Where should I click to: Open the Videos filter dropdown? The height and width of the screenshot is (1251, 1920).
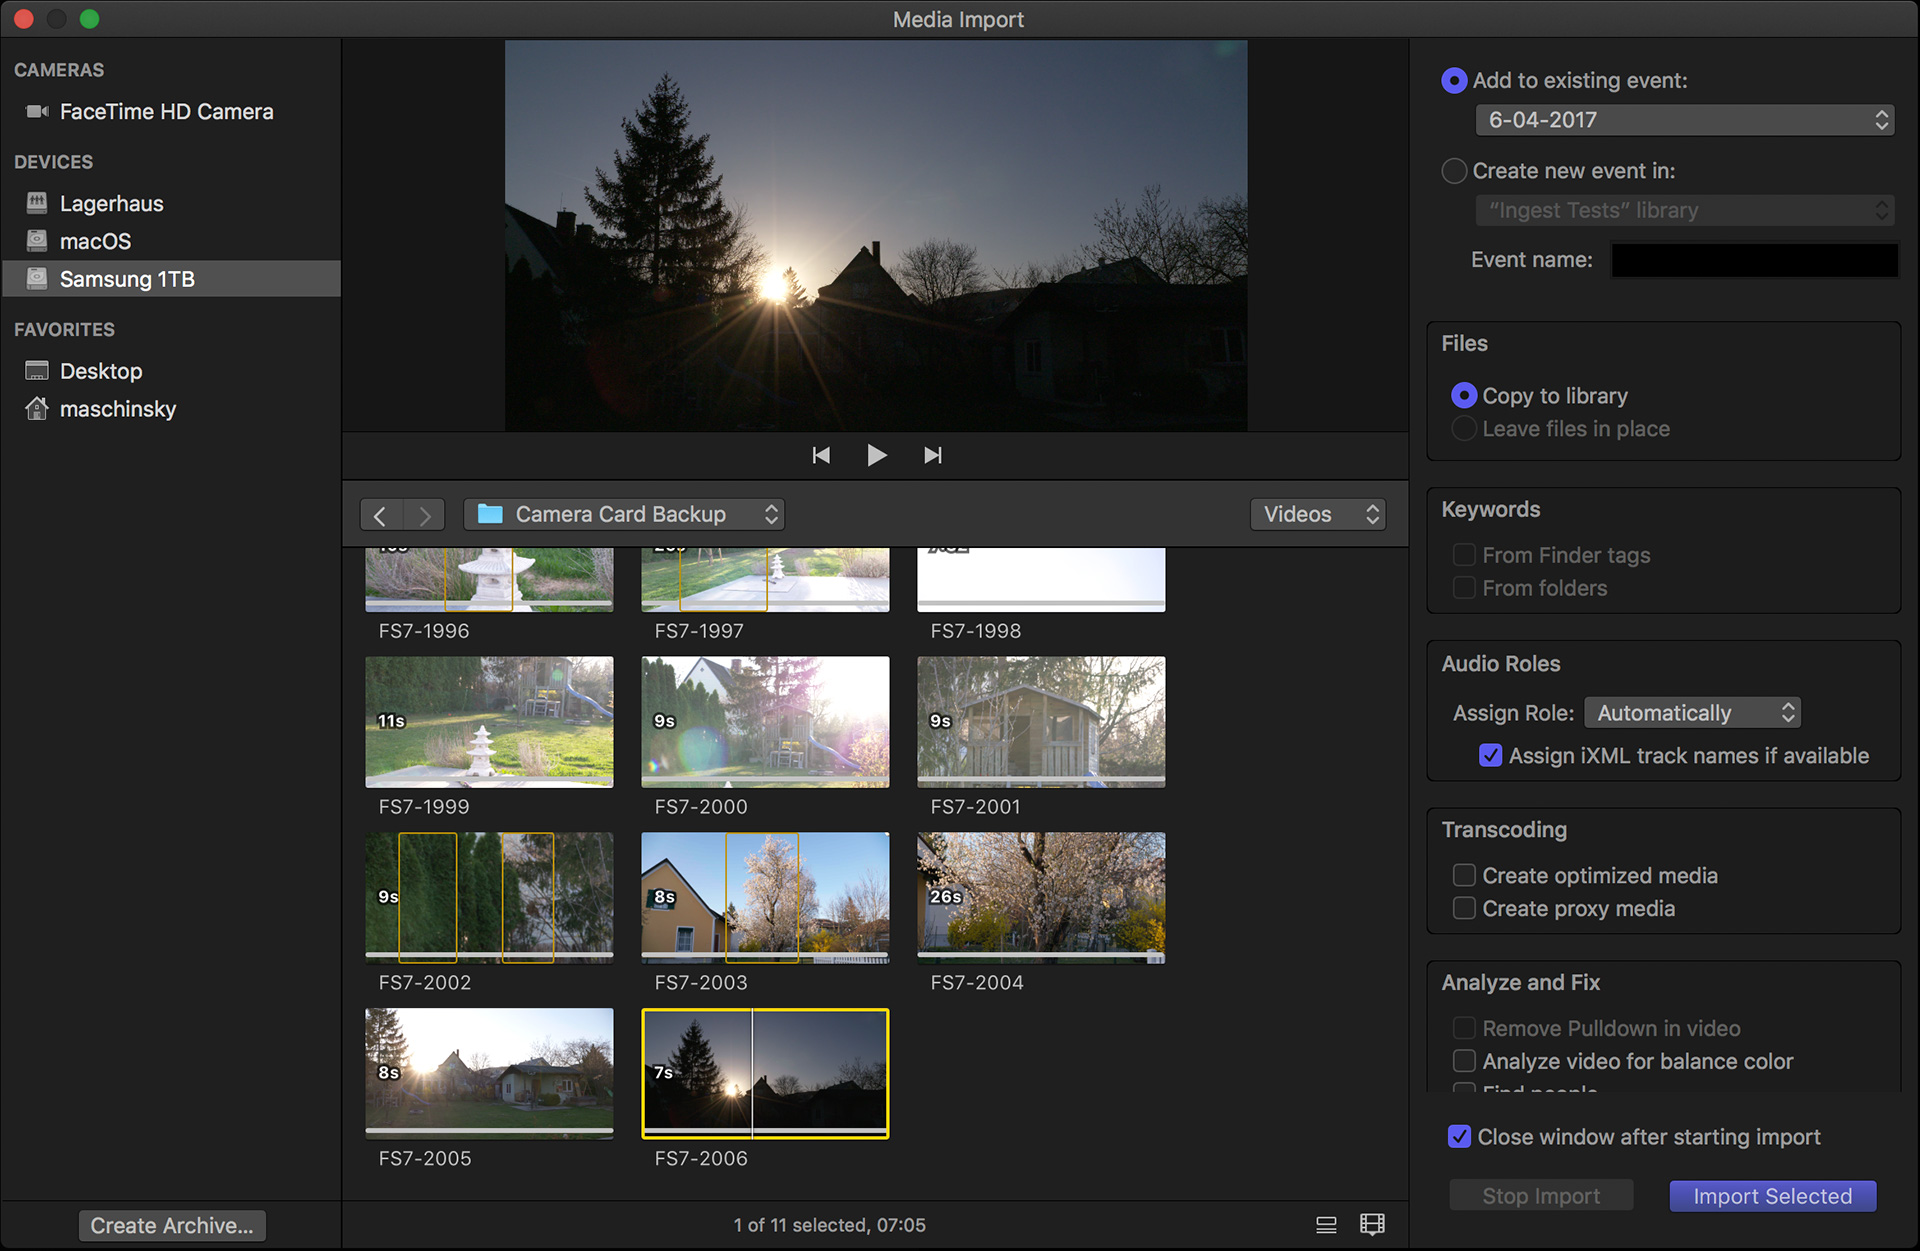click(x=1317, y=514)
